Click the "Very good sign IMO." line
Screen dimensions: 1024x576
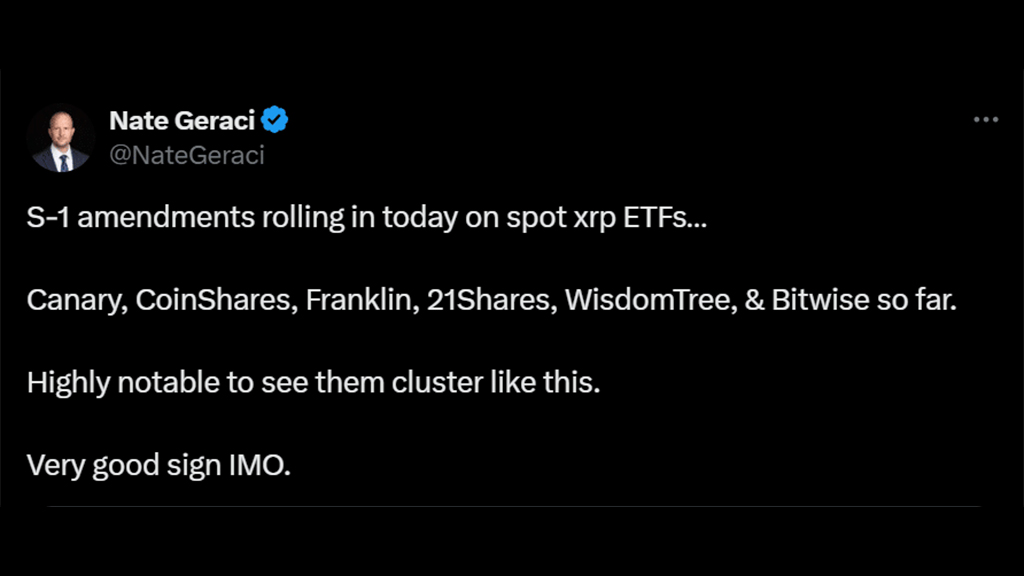click(x=159, y=466)
